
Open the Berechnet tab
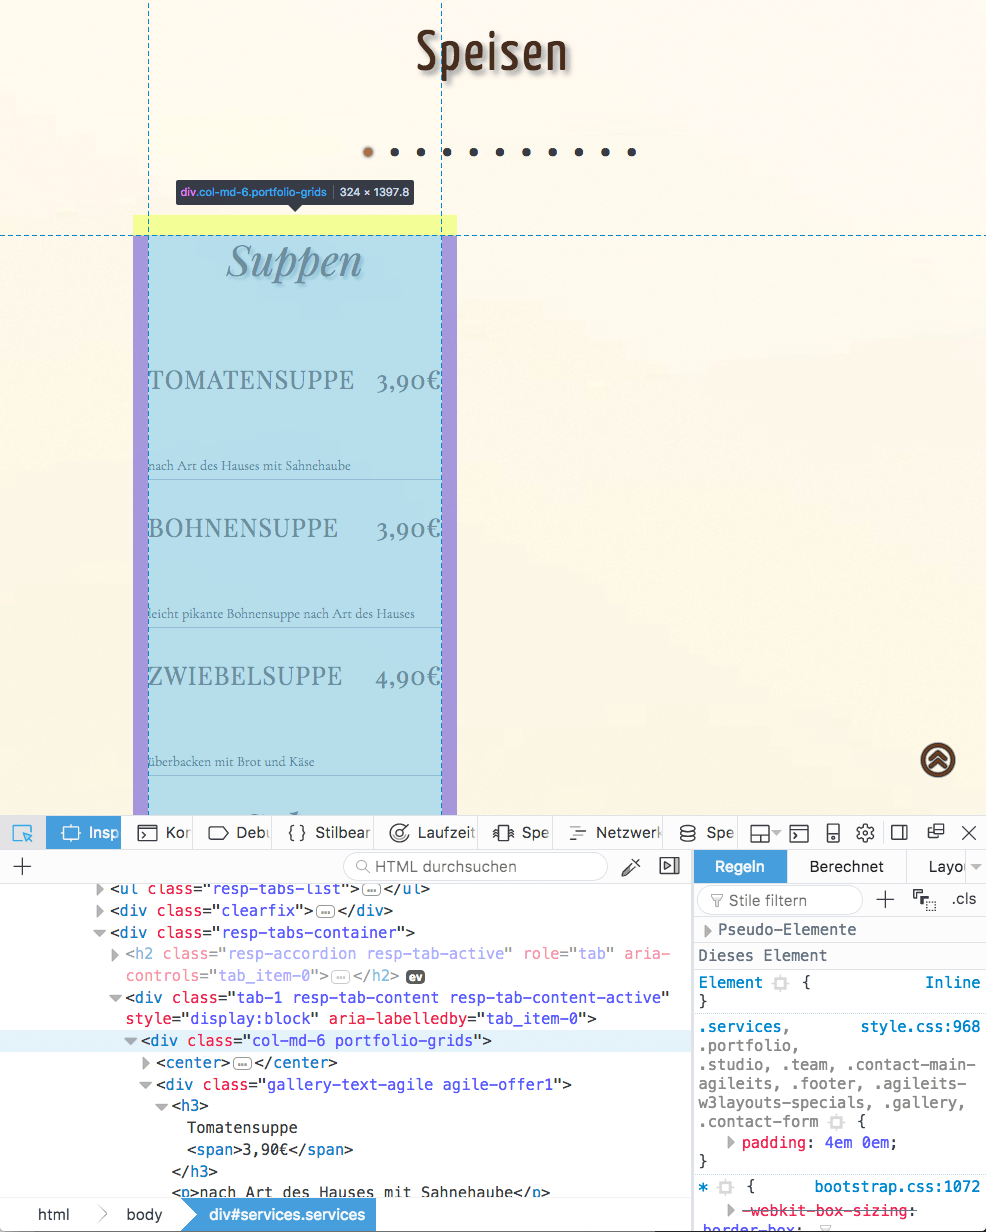coord(846,867)
